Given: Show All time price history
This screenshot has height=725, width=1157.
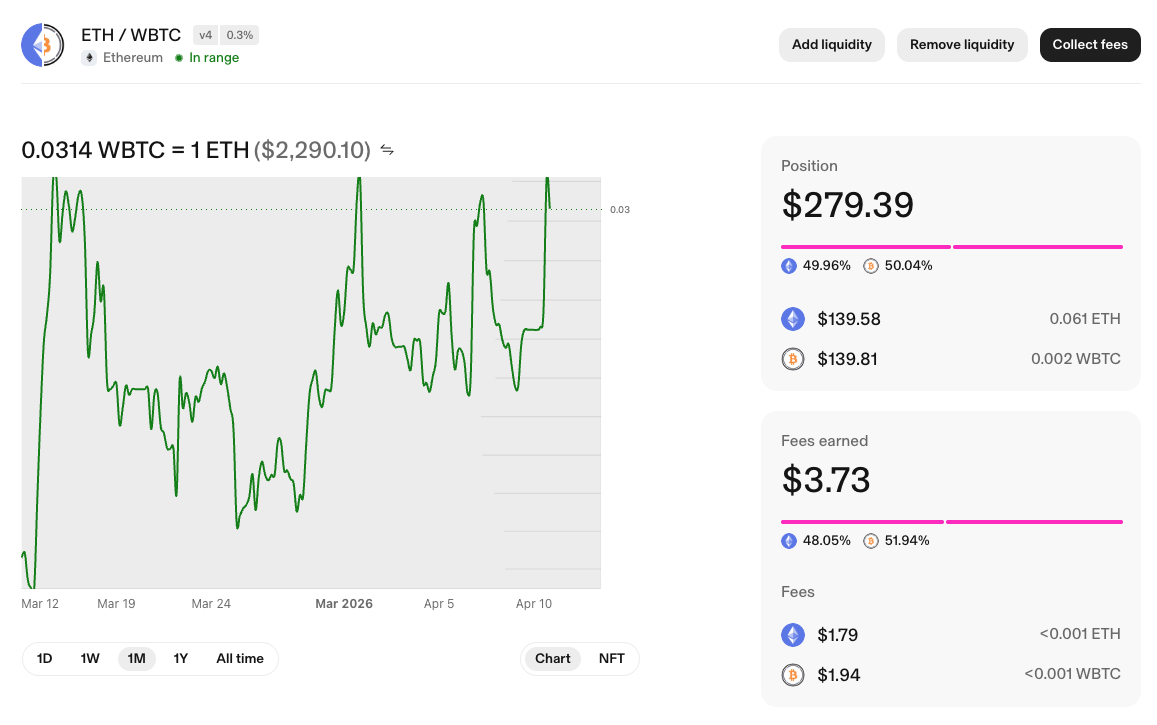Looking at the screenshot, I should [x=240, y=659].
